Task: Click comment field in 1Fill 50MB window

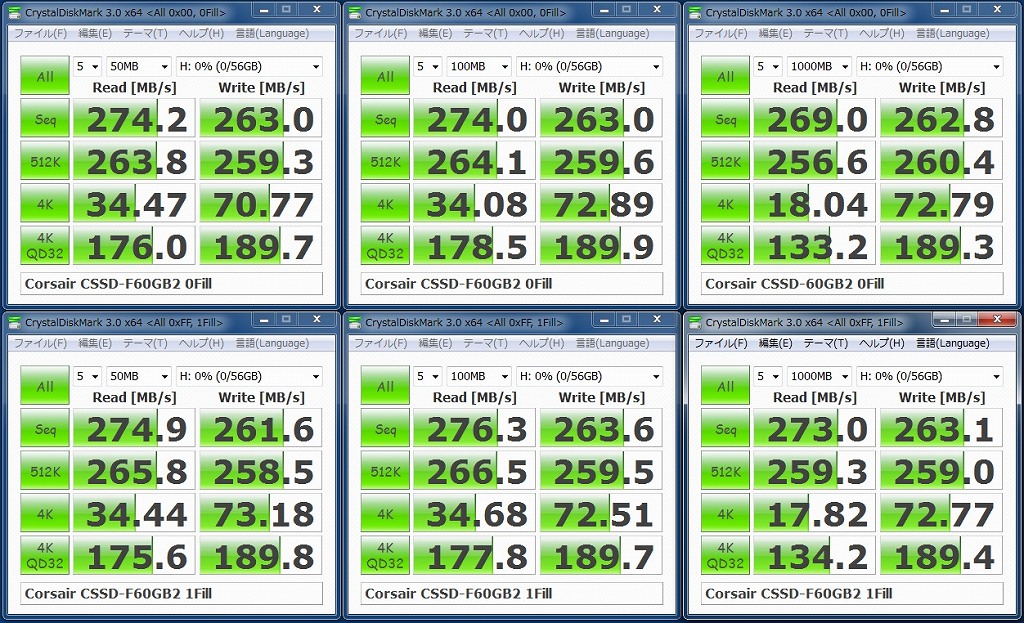Action: pyautogui.click(x=172, y=593)
